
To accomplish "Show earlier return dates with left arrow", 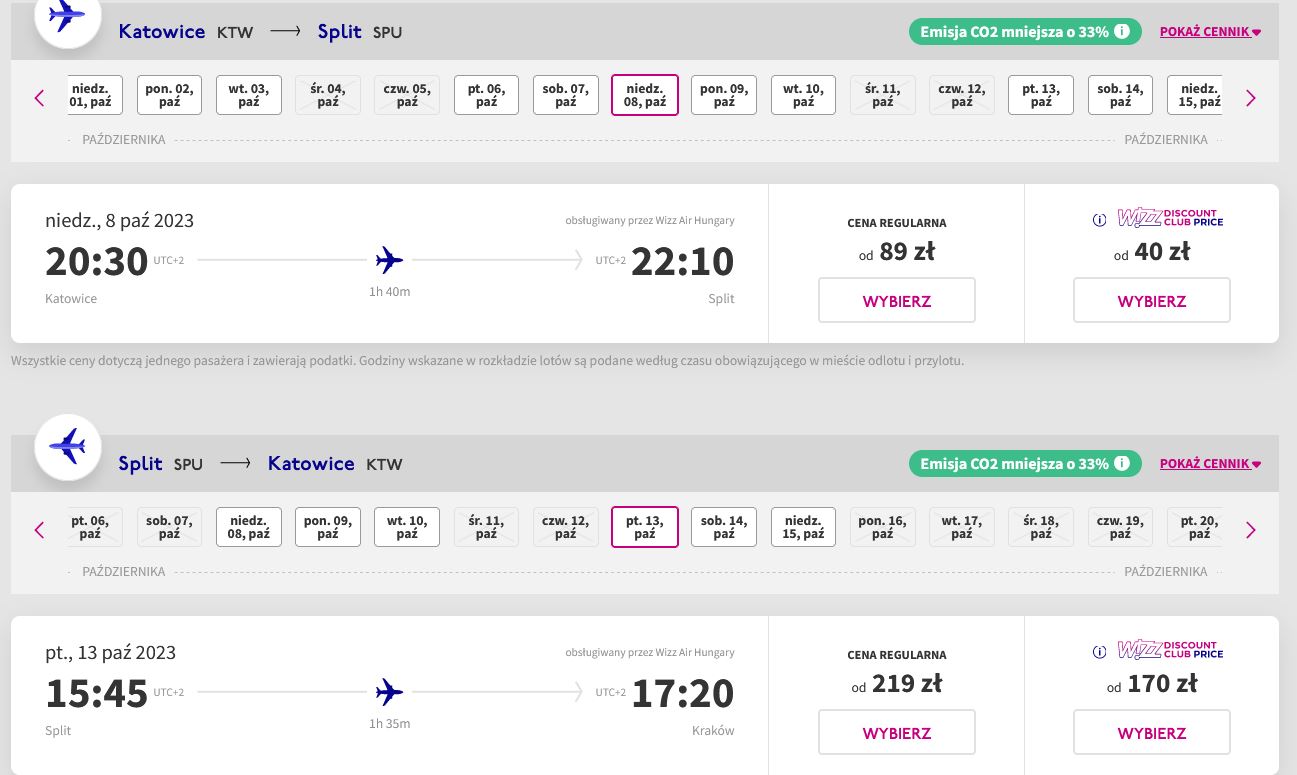I will tap(40, 530).
